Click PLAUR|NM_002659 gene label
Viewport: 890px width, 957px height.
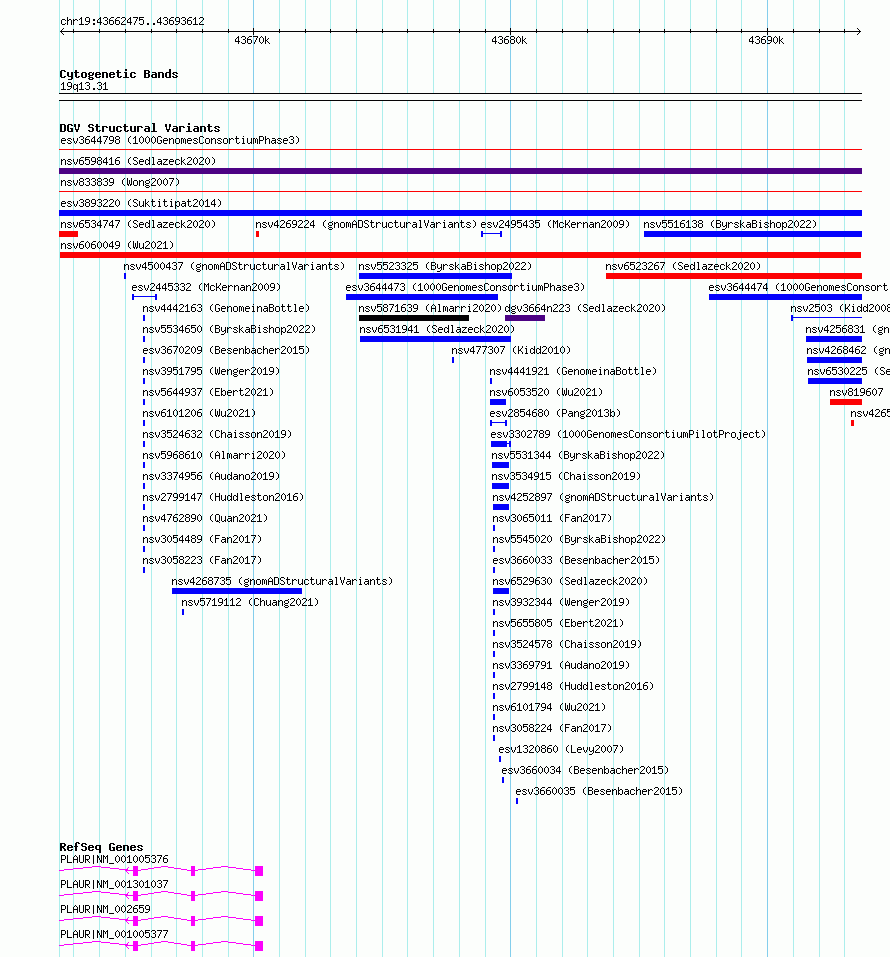(x=105, y=910)
